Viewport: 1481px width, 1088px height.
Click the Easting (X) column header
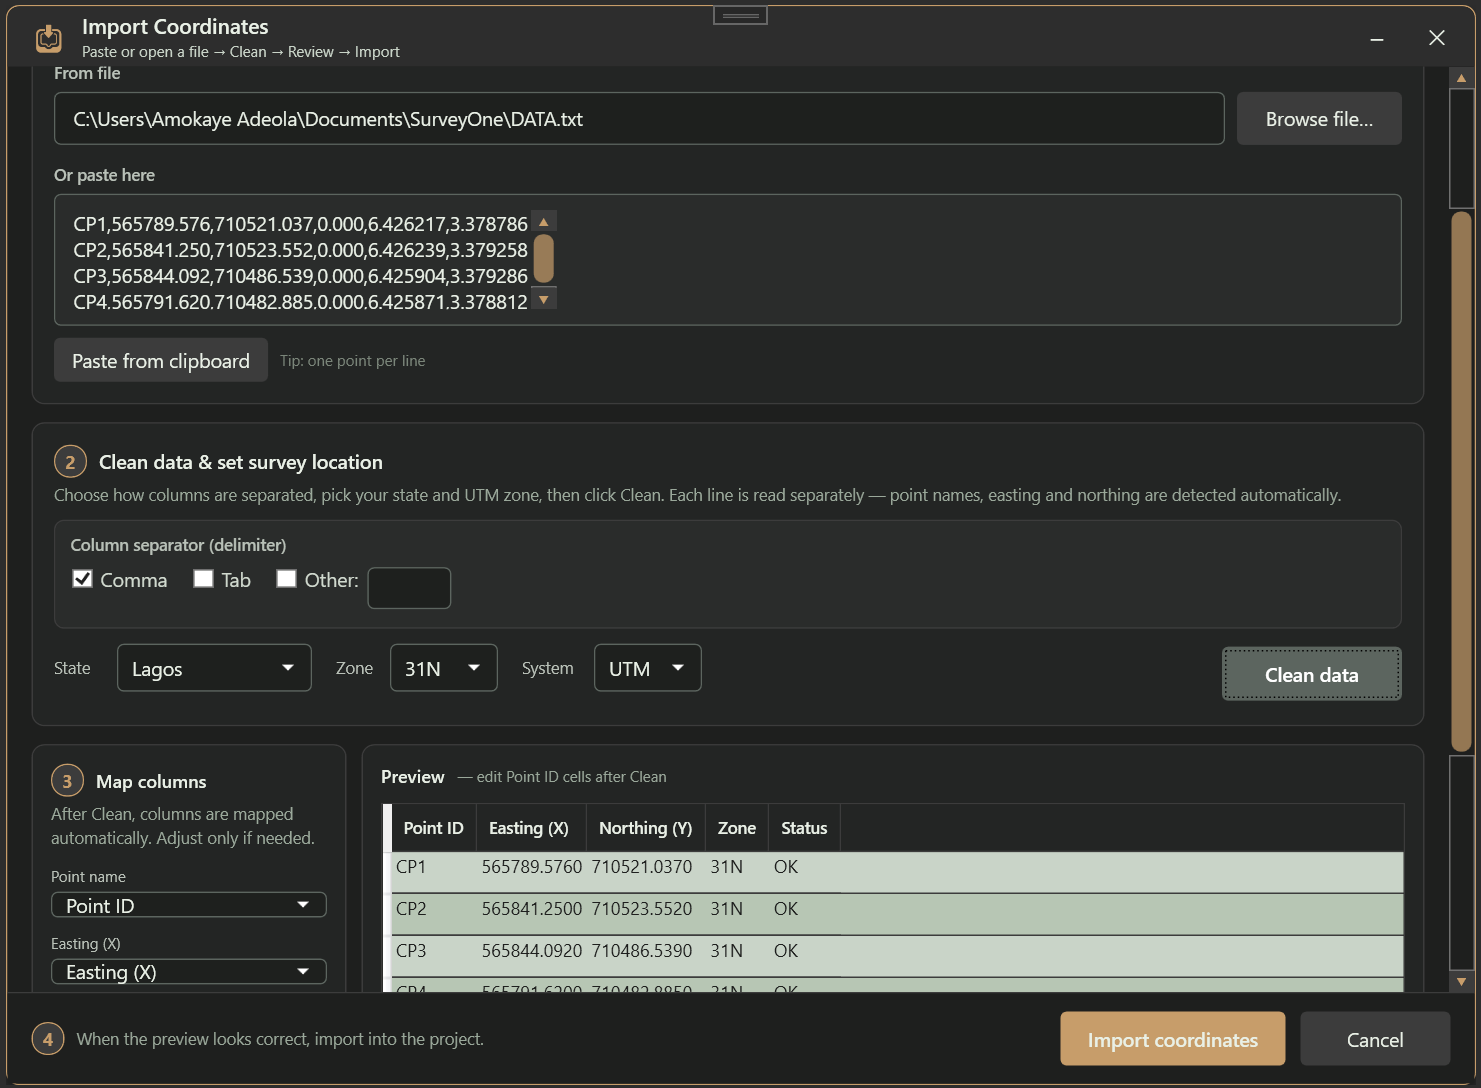pyautogui.click(x=529, y=828)
